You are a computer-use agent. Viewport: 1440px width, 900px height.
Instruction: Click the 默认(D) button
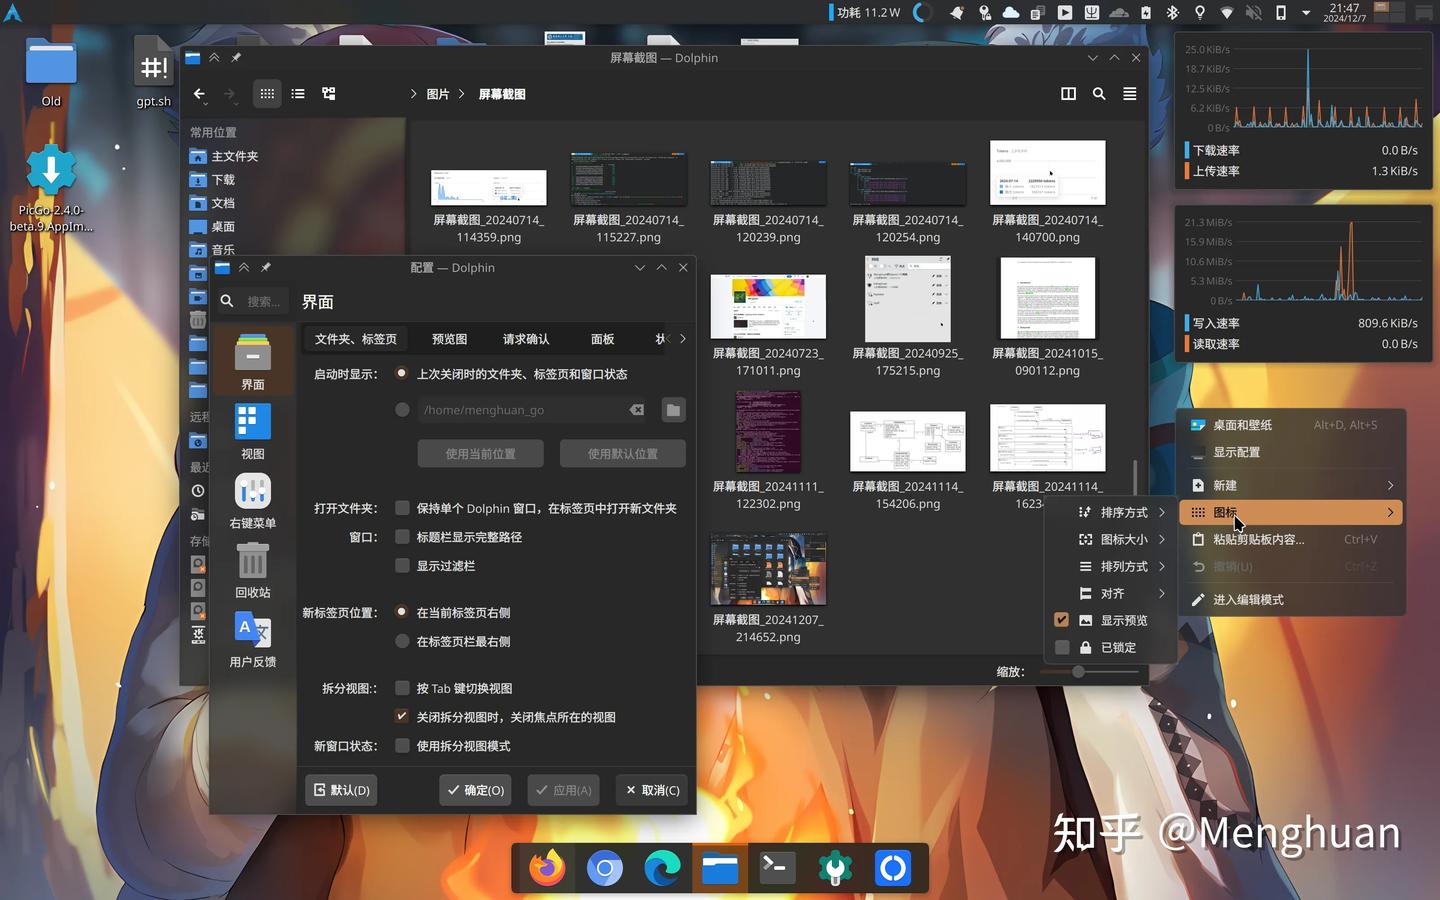tap(340, 790)
